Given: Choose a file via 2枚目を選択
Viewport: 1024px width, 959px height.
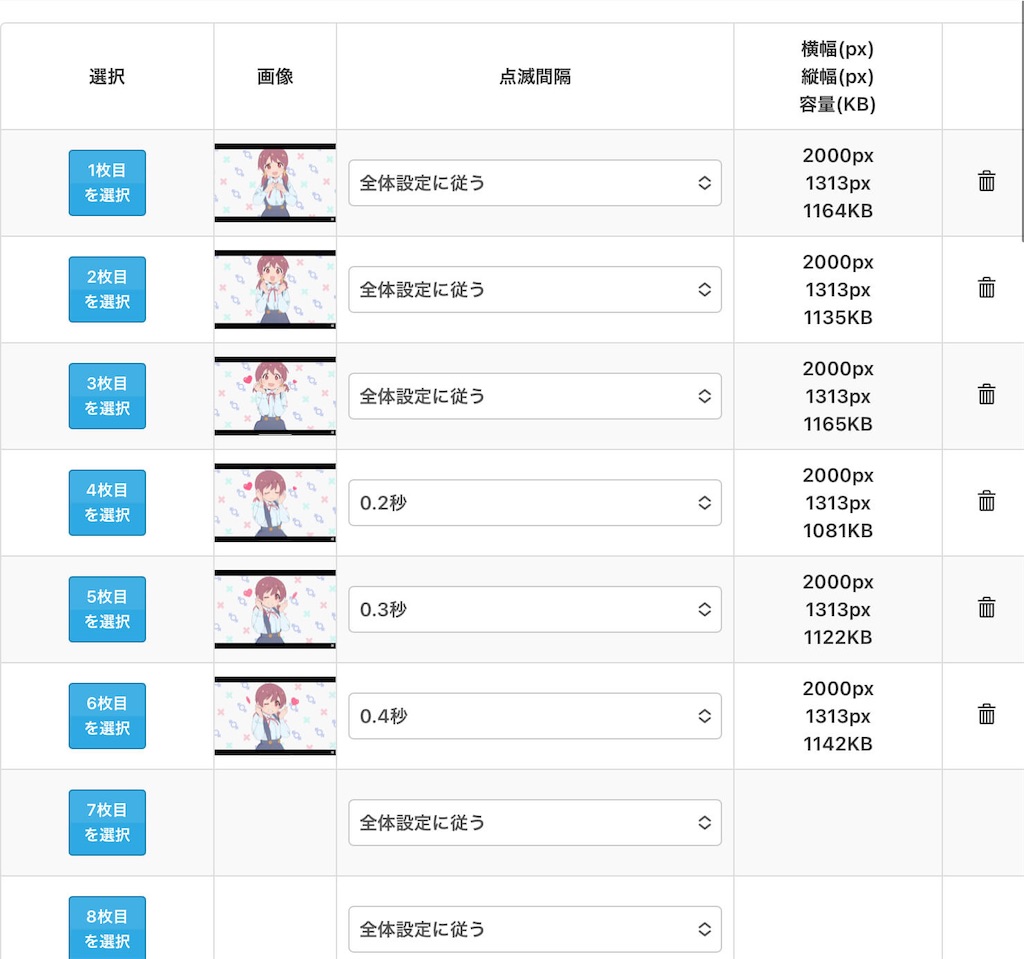Looking at the screenshot, I should (x=107, y=289).
